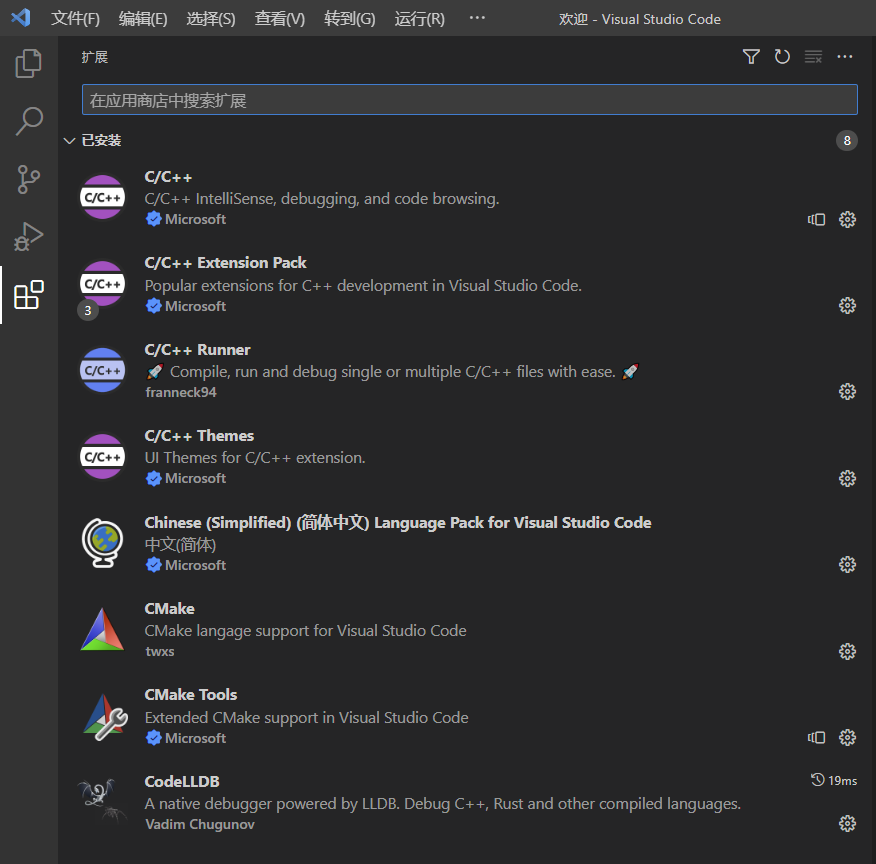Click the C/C++ Themes extension icon
The image size is (876, 864).
(x=102, y=456)
